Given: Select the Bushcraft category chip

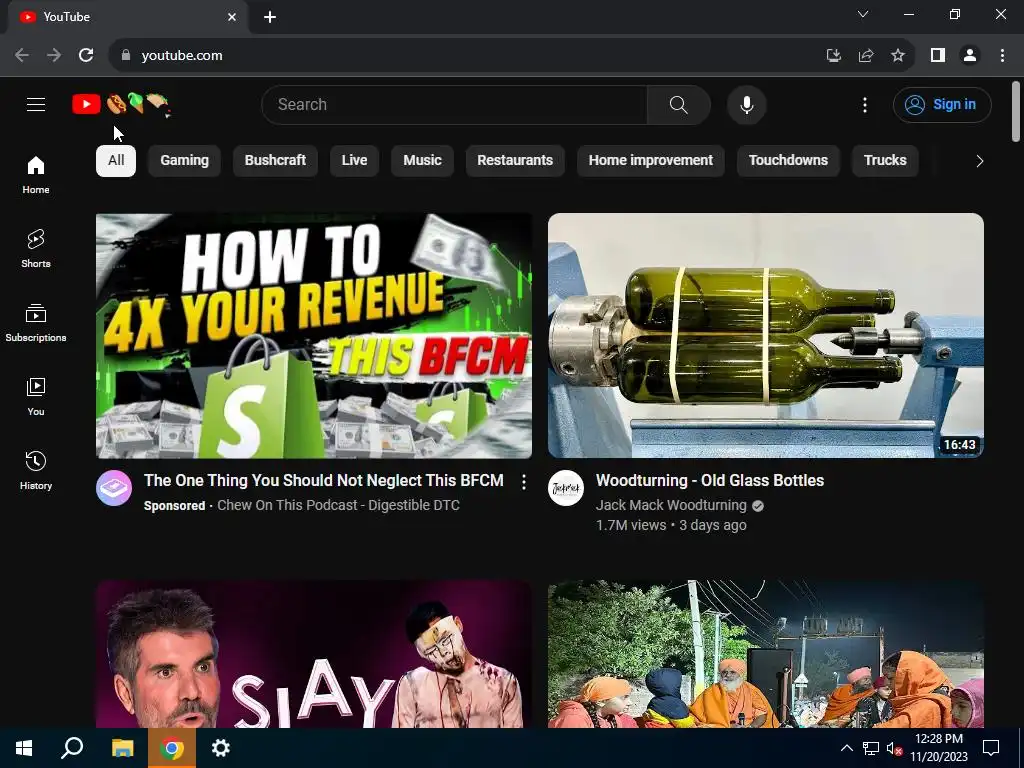Looking at the screenshot, I should pos(275,161).
